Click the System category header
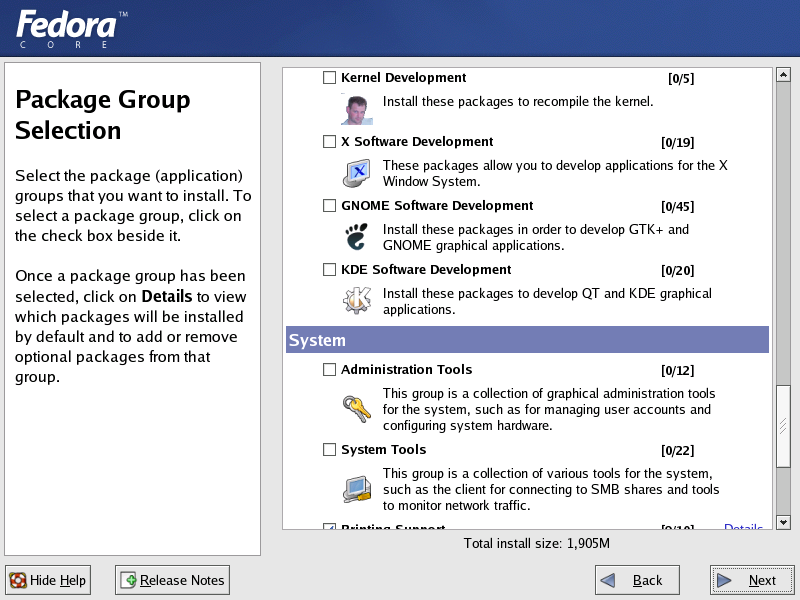 pyautogui.click(x=527, y=340)
